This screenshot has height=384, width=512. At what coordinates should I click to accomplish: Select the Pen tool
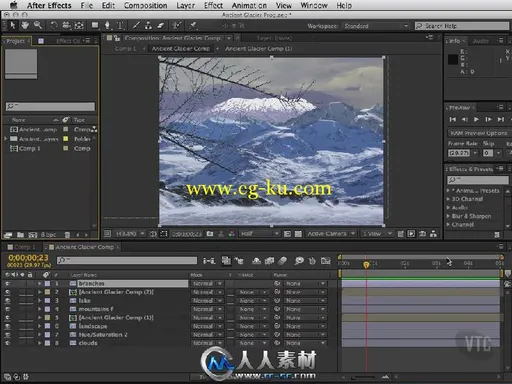(107, 25)
